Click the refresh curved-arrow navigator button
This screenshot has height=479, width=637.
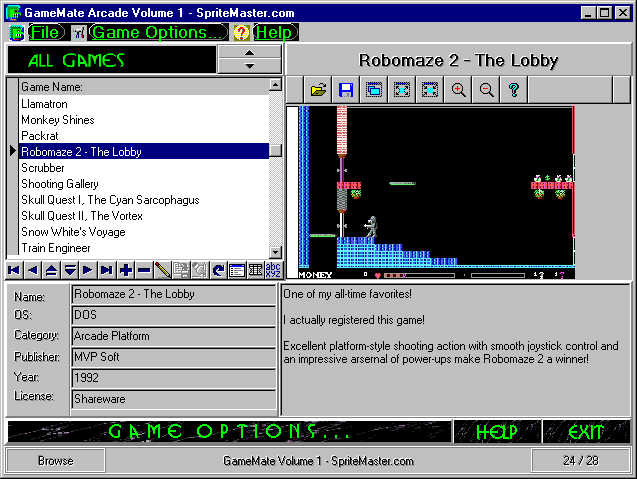tap(218, 270)
